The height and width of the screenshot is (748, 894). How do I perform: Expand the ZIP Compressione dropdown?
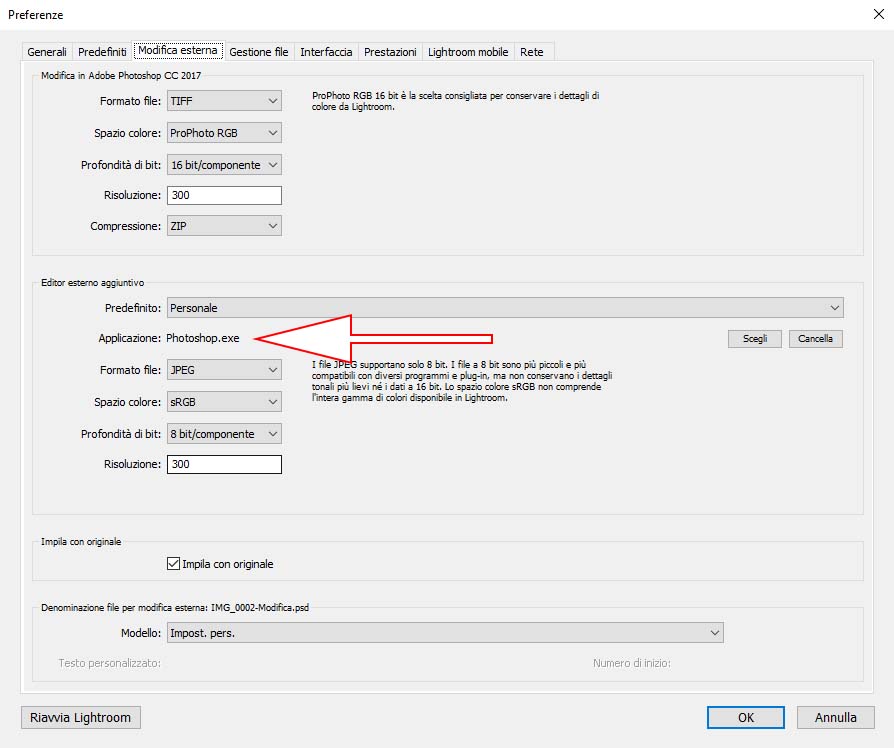point(224,226)
